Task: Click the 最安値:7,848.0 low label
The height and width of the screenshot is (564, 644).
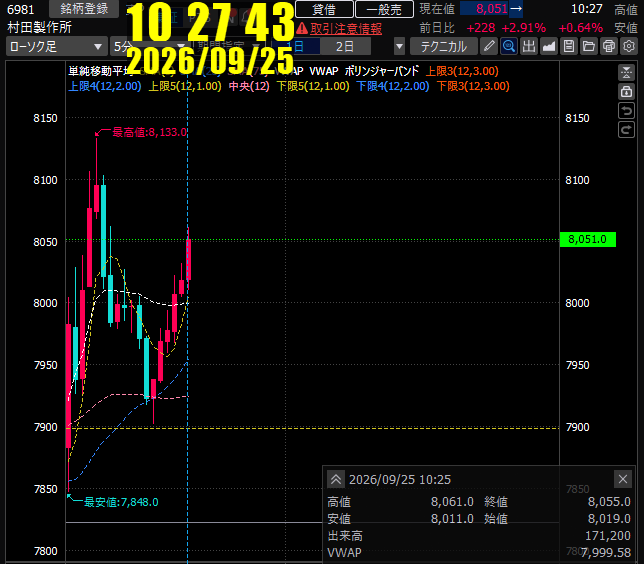Action: coord(121,502)
